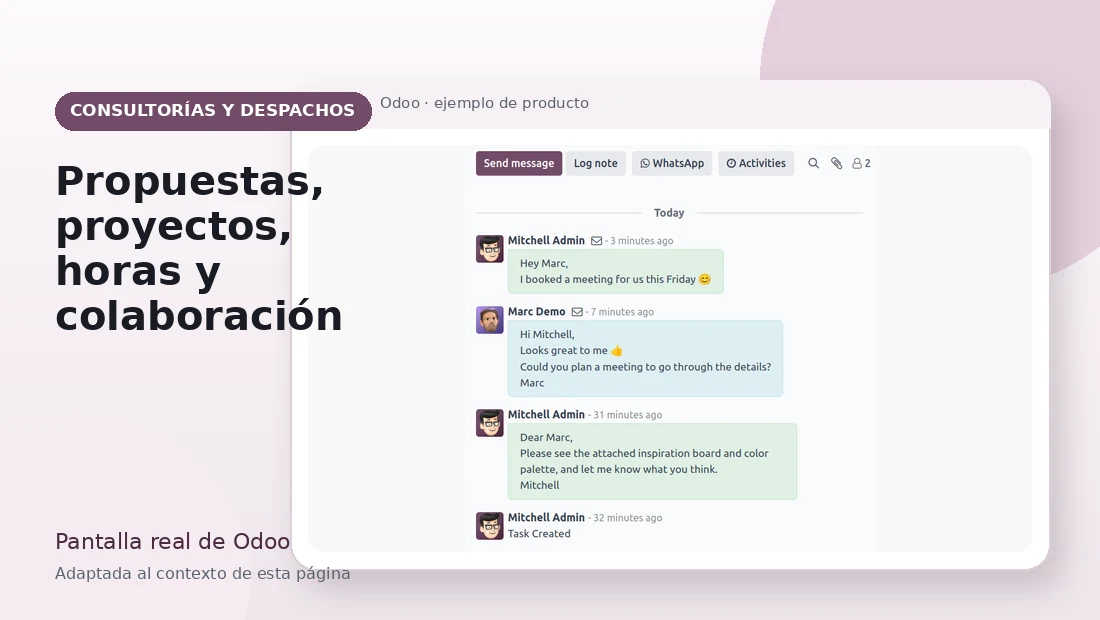Click headline 'Propuestas, proyectos, horas y colaboración'
Screen dimensions: 1100x620
pos(199,248)
